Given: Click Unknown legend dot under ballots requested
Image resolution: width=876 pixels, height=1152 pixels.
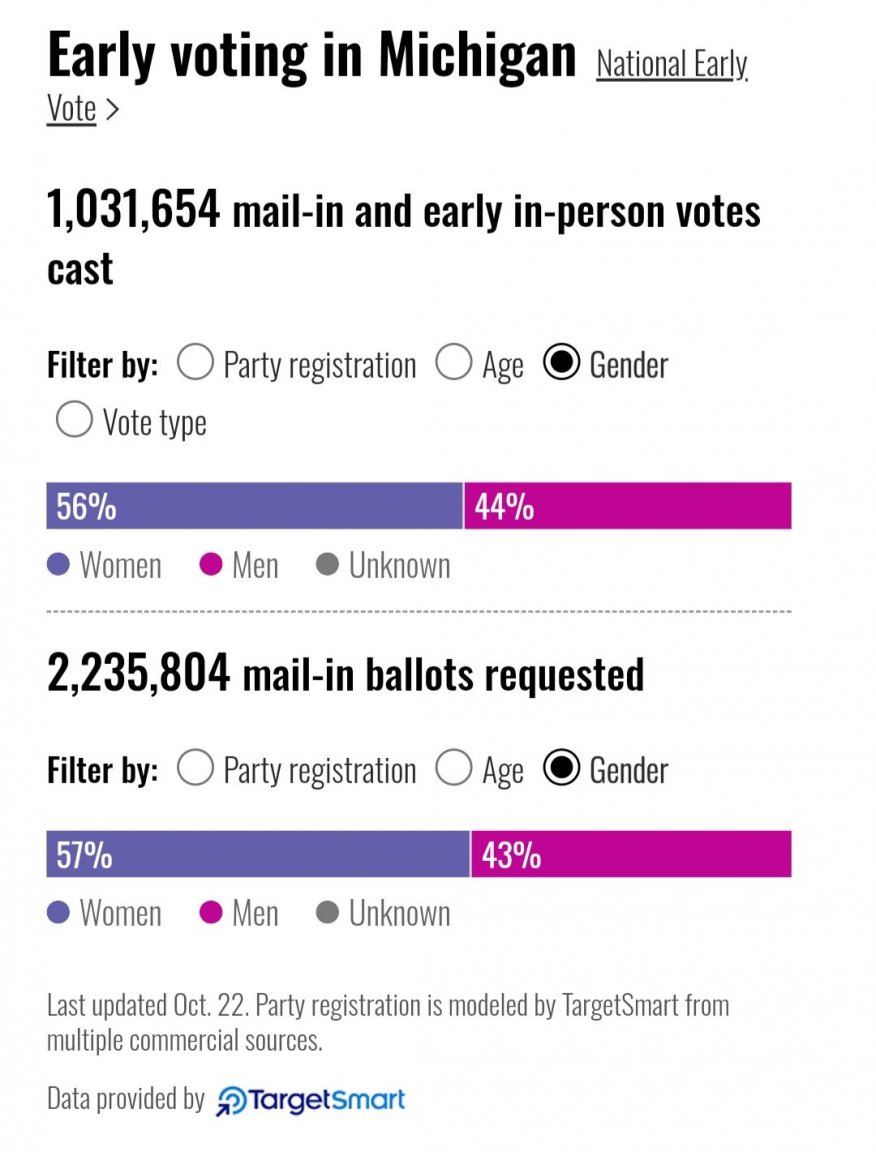Looking at the screenshot, I should point(327,913).
